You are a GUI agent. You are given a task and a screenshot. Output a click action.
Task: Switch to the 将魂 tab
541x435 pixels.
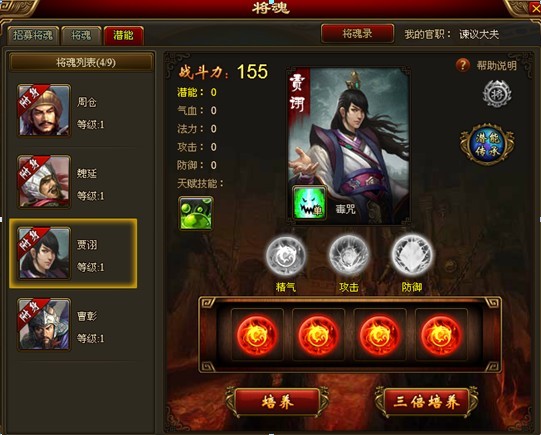[x=81, y=36]
